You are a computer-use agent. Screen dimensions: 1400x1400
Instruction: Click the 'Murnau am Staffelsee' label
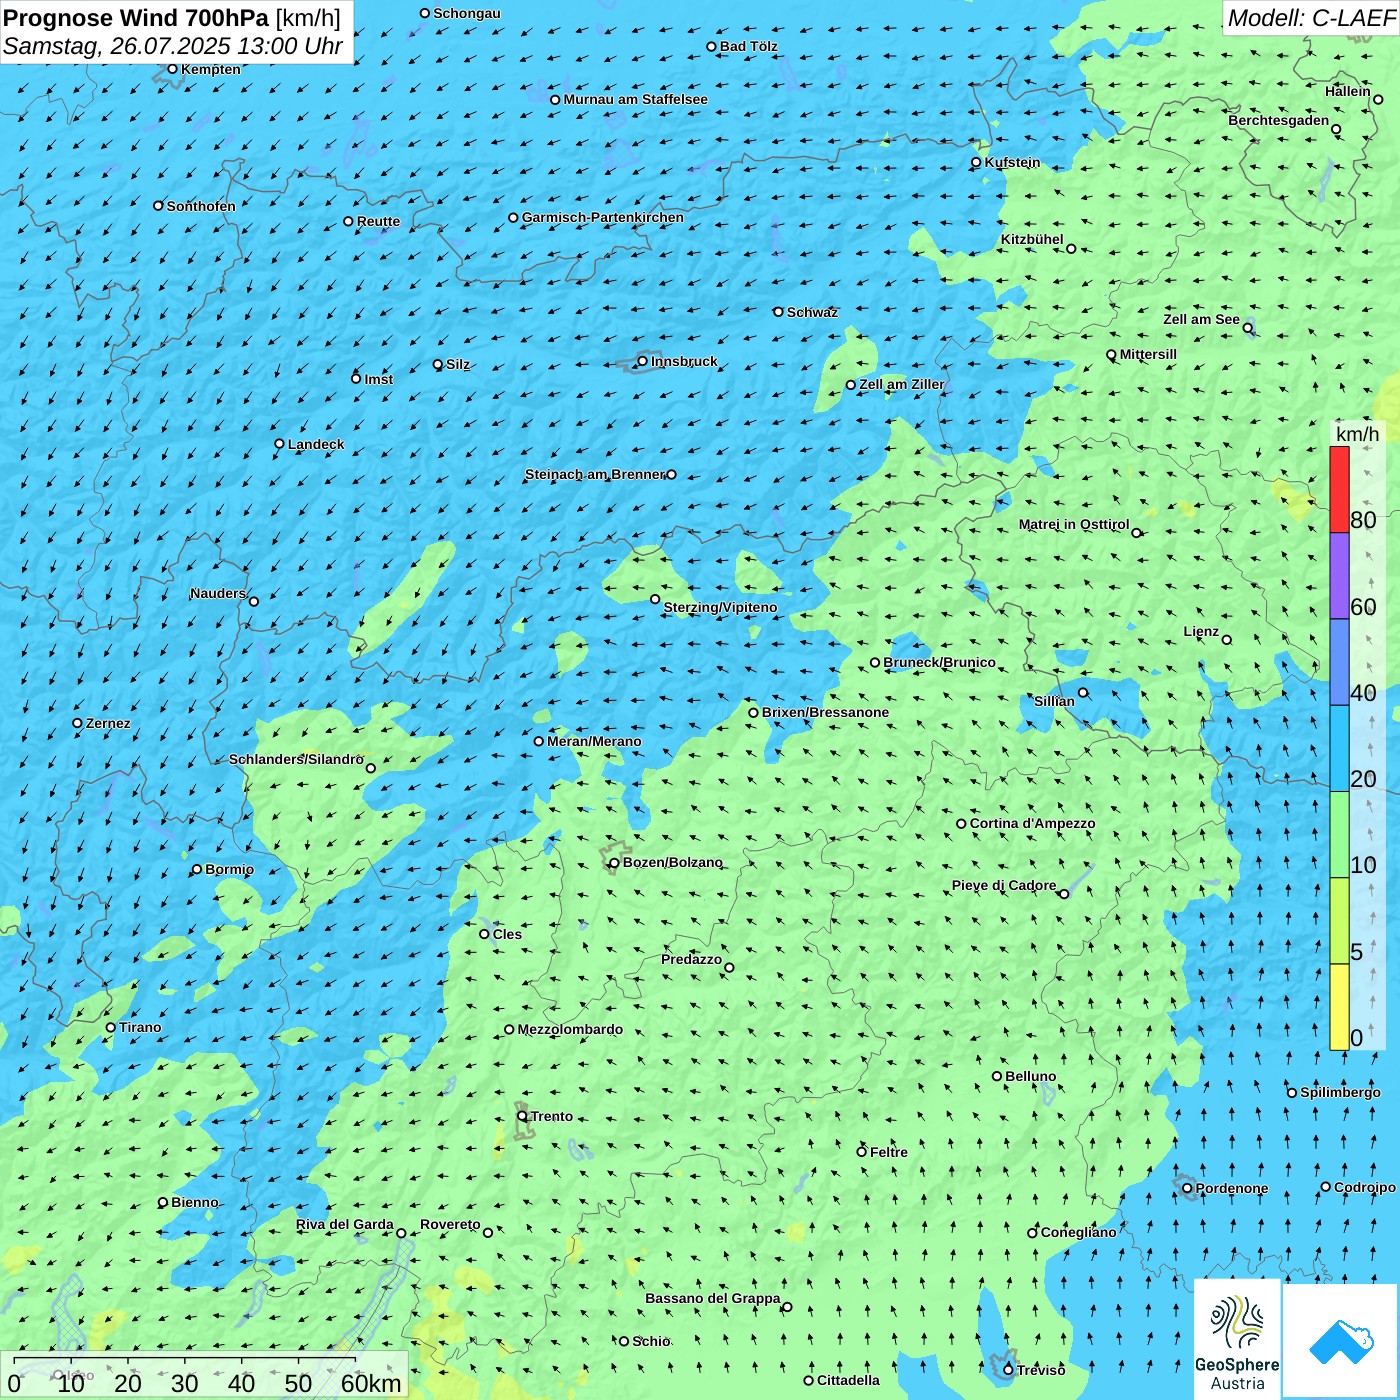tap(635, 99)
